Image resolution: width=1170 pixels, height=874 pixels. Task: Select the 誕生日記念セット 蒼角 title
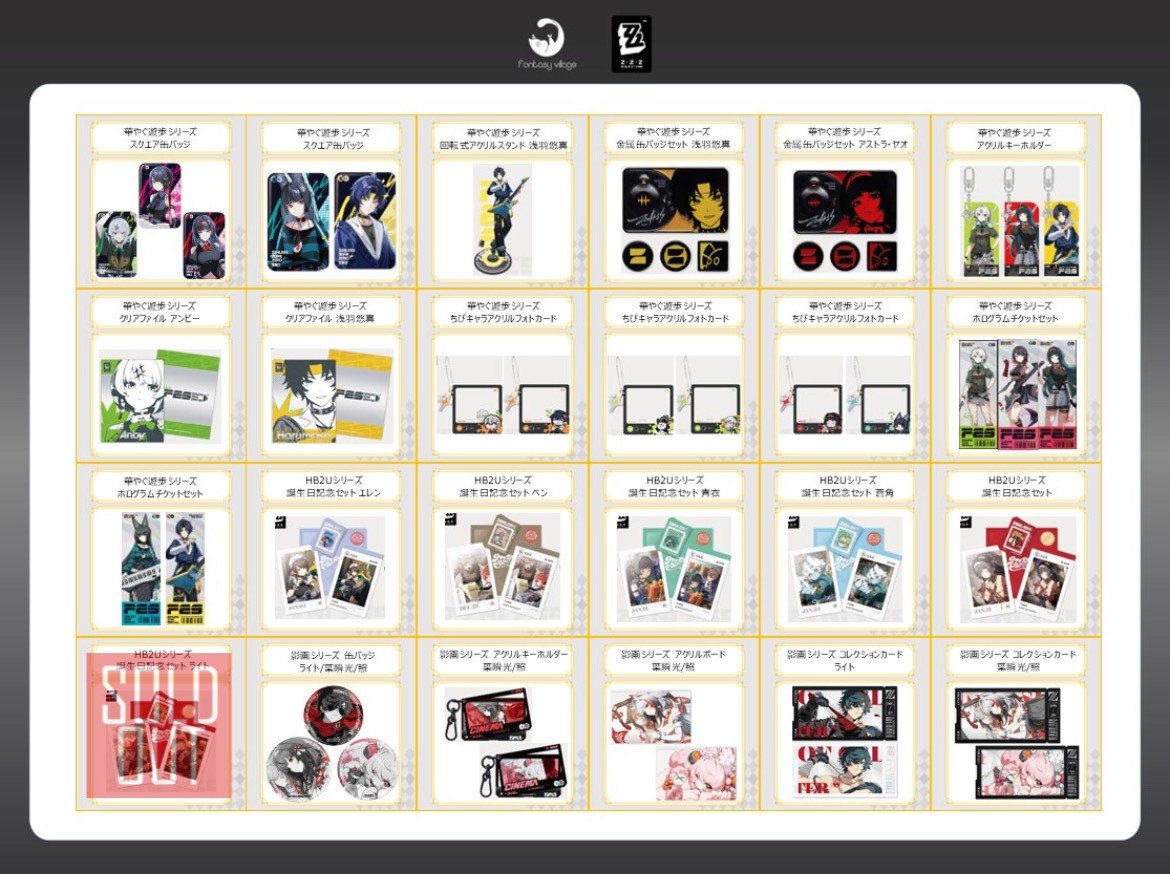coord(846,487)
